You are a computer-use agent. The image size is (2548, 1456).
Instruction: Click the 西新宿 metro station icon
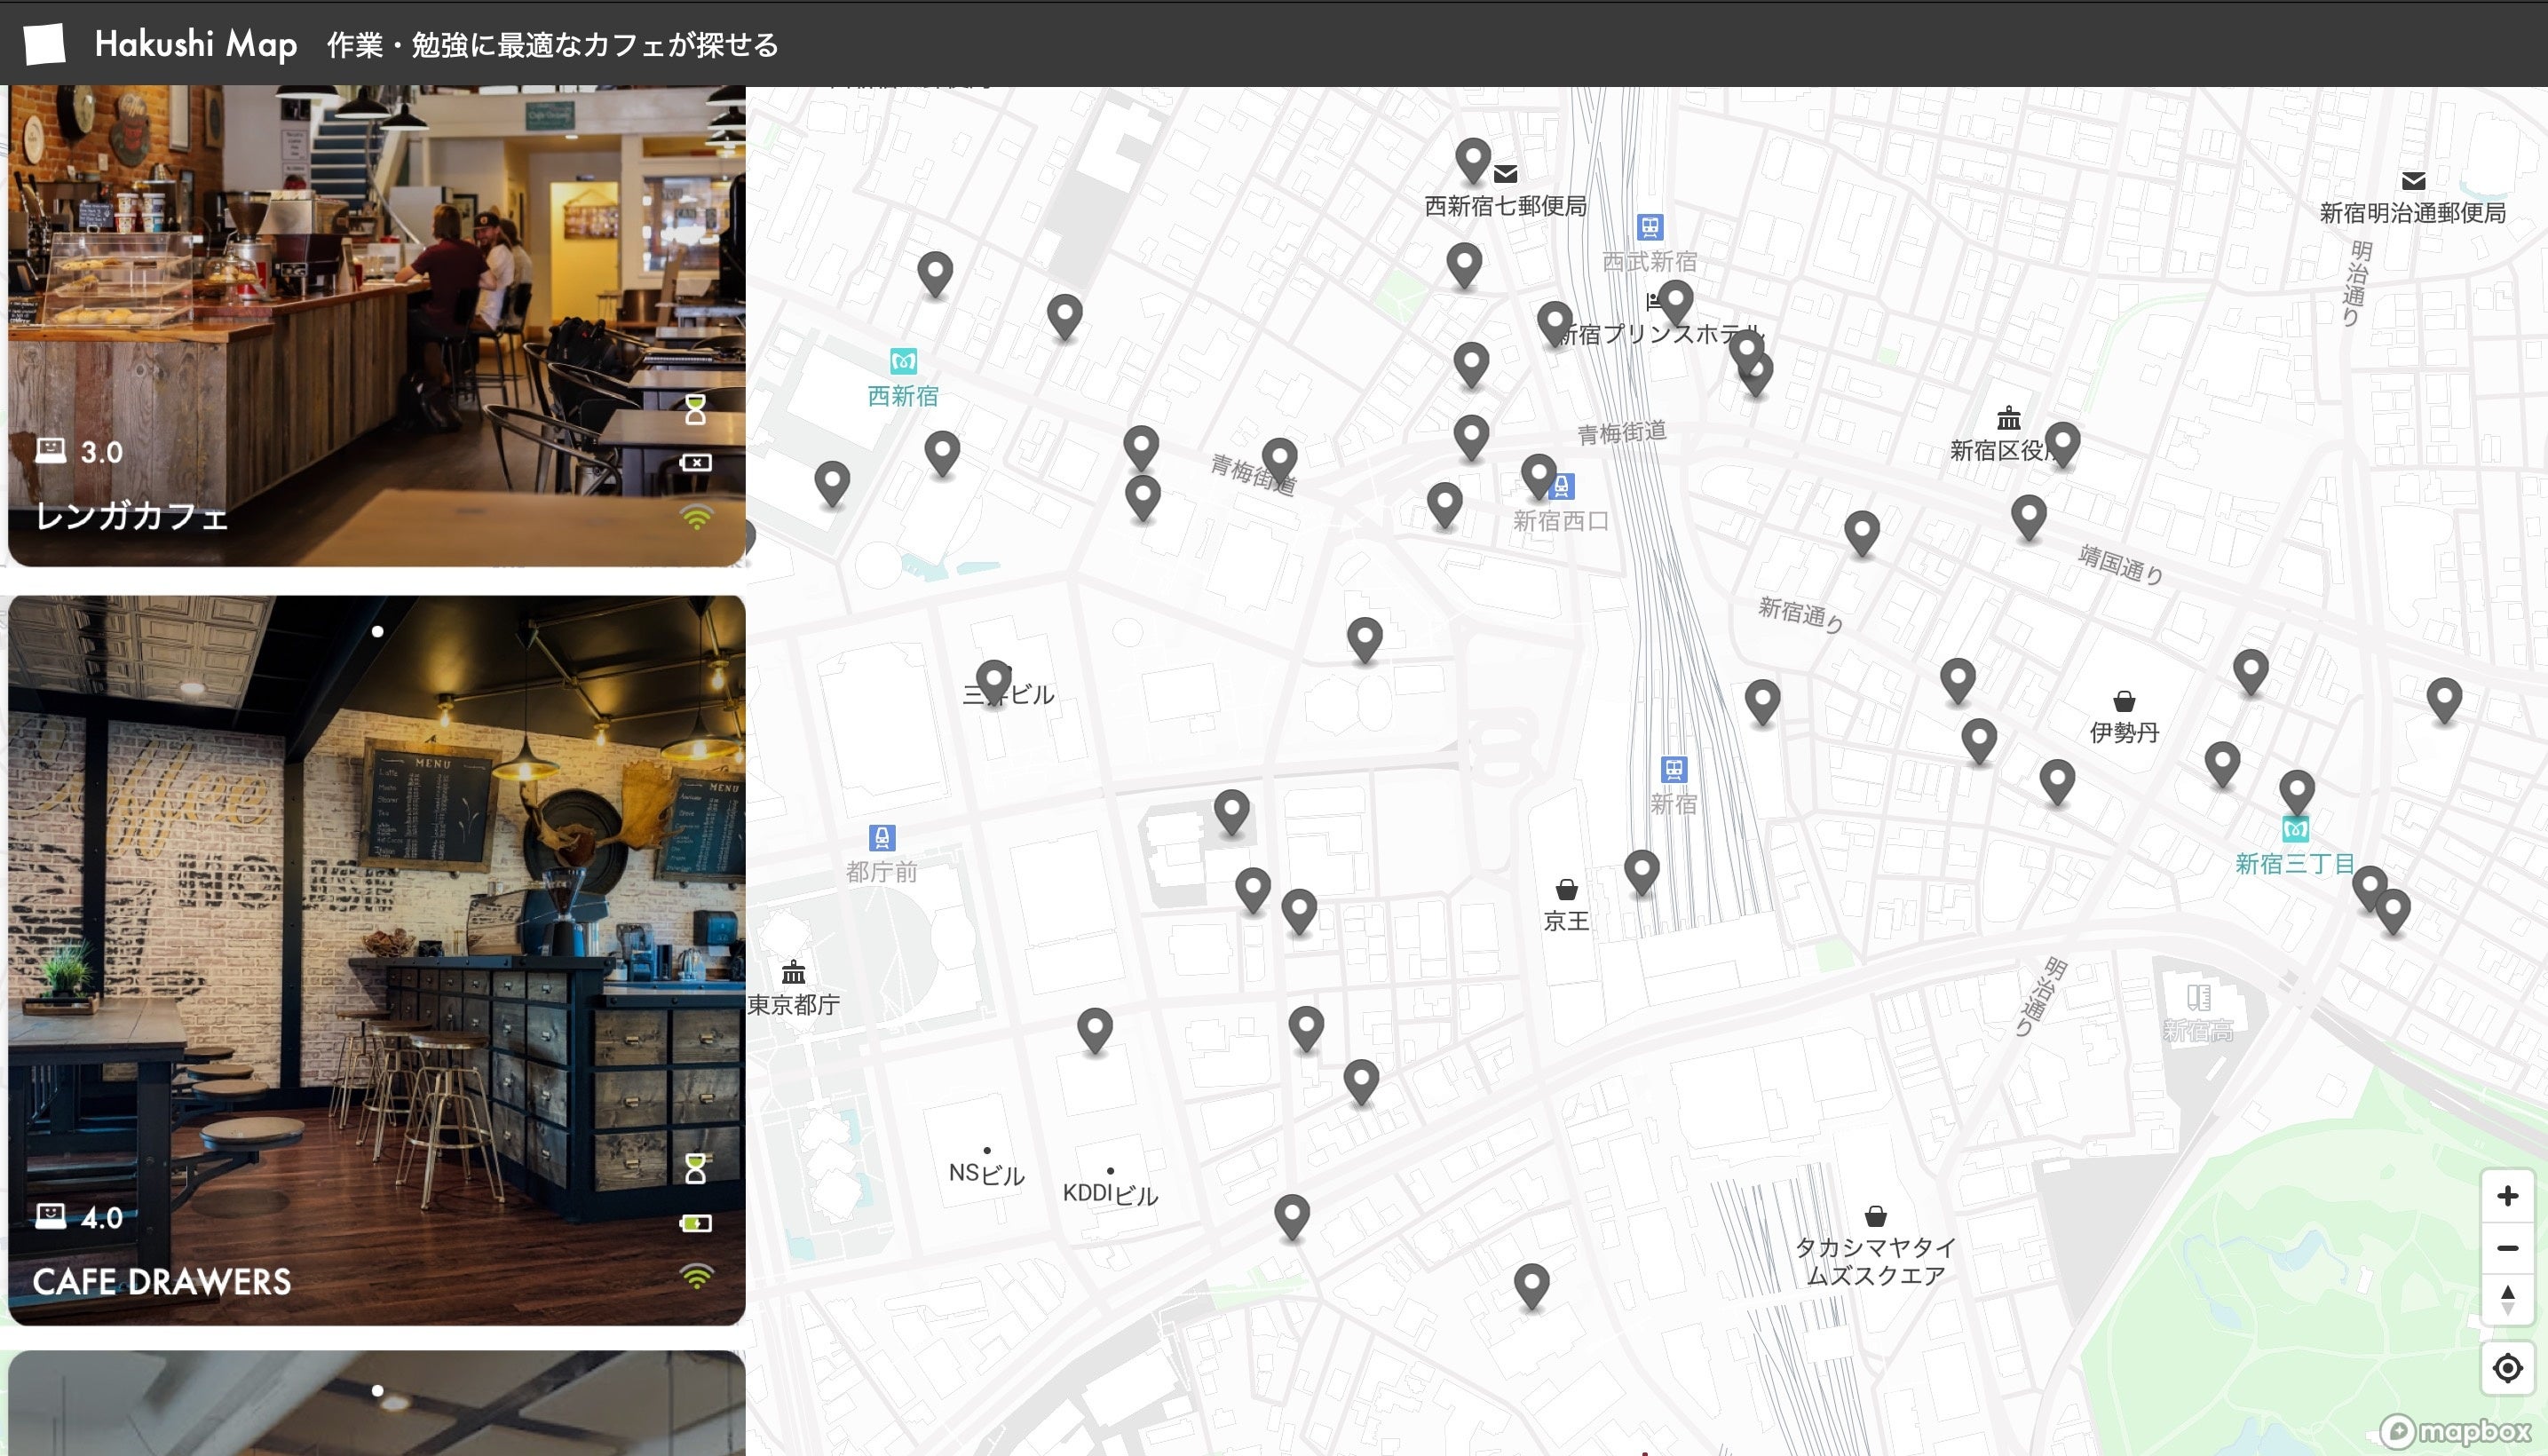[x=903, y=361]
